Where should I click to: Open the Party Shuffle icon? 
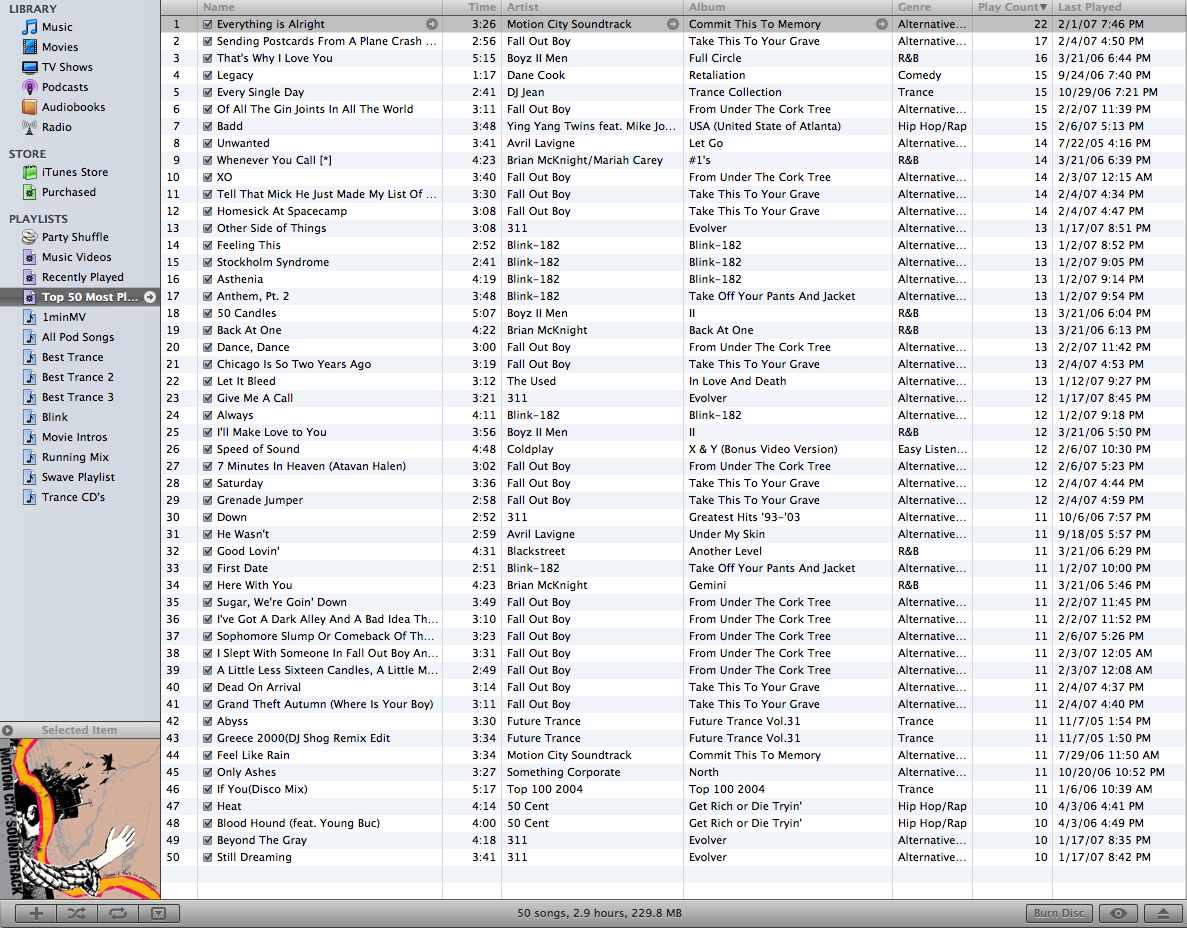30,237
